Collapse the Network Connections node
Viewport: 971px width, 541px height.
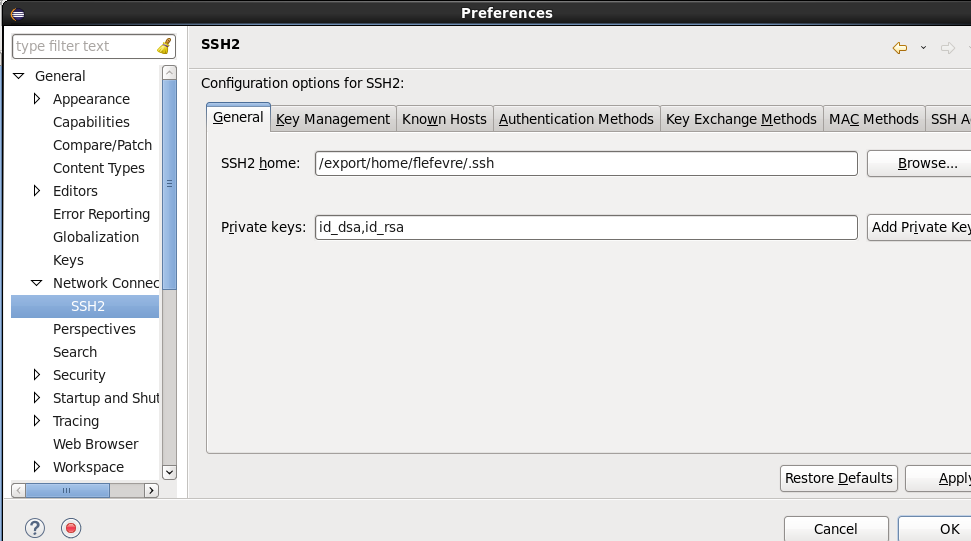pyautogui.click(x=37, y=283)
